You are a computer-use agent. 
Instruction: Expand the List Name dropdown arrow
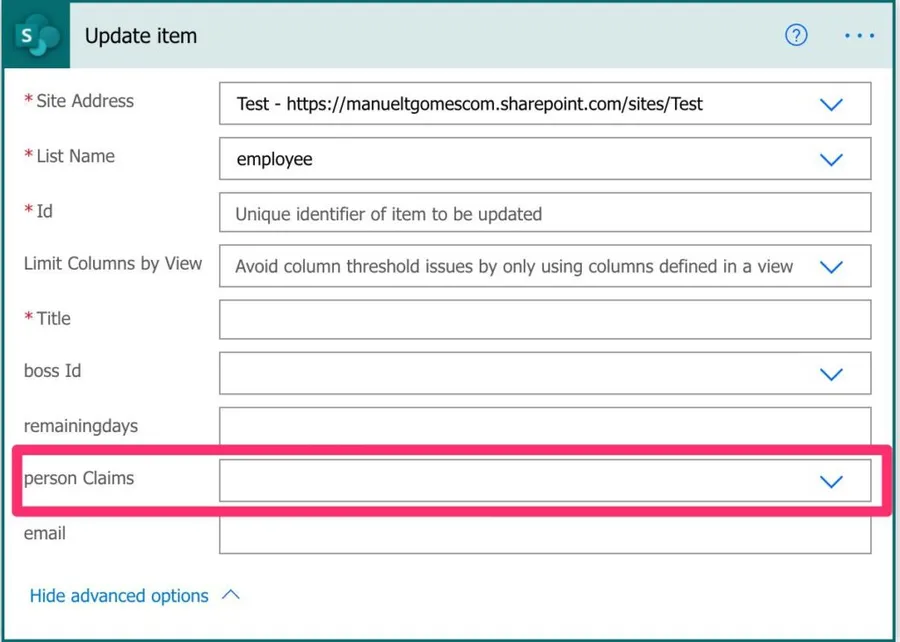click(831, 159)
